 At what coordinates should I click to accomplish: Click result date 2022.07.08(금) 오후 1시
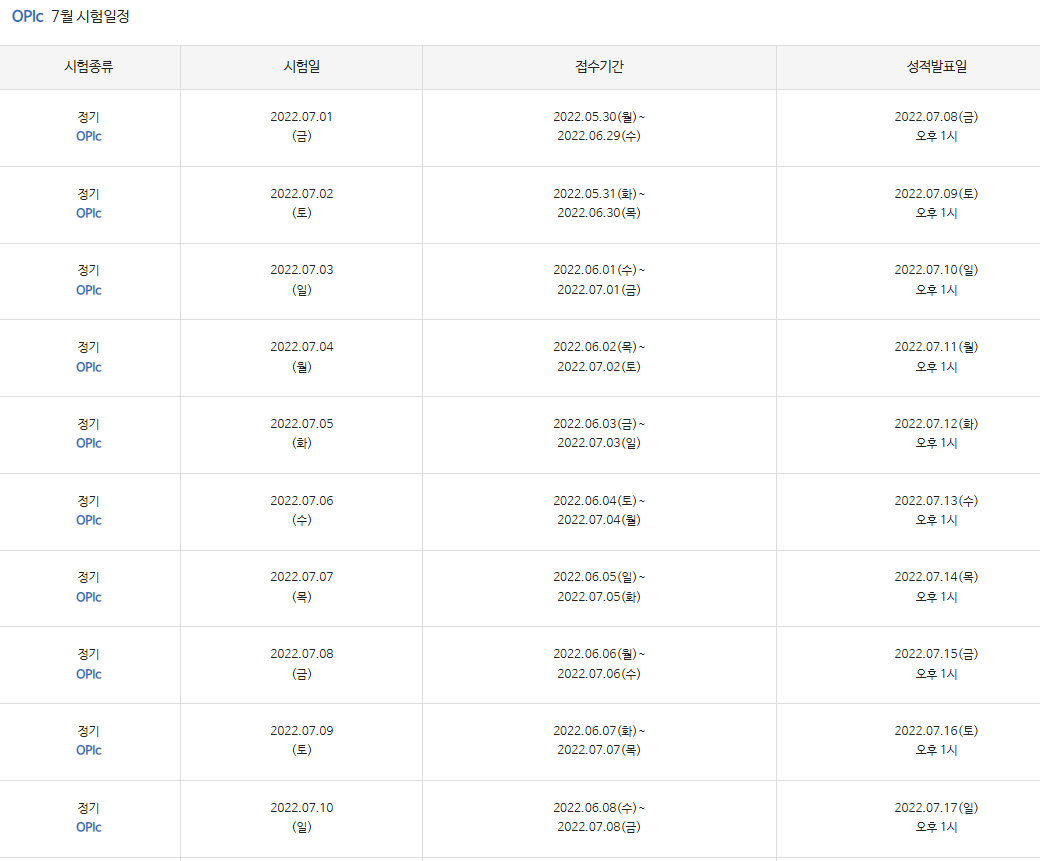pos(937,126)
